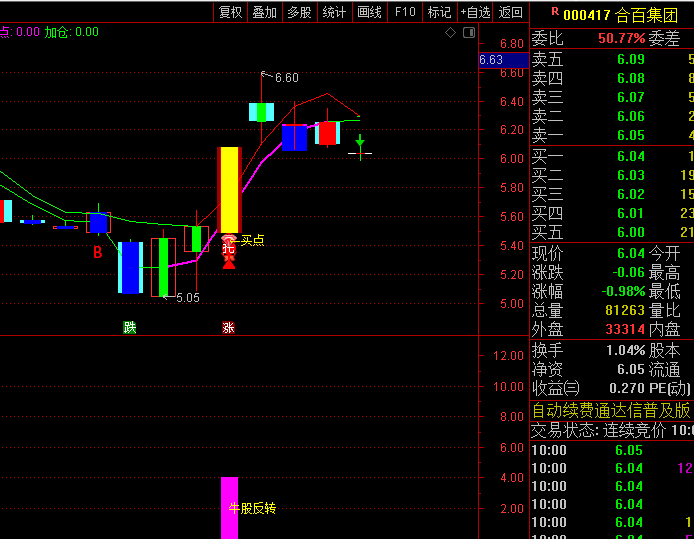Screen dimensions: 694x539
Task: Select the tall yellow candlestick
Action: click(229, 189)
